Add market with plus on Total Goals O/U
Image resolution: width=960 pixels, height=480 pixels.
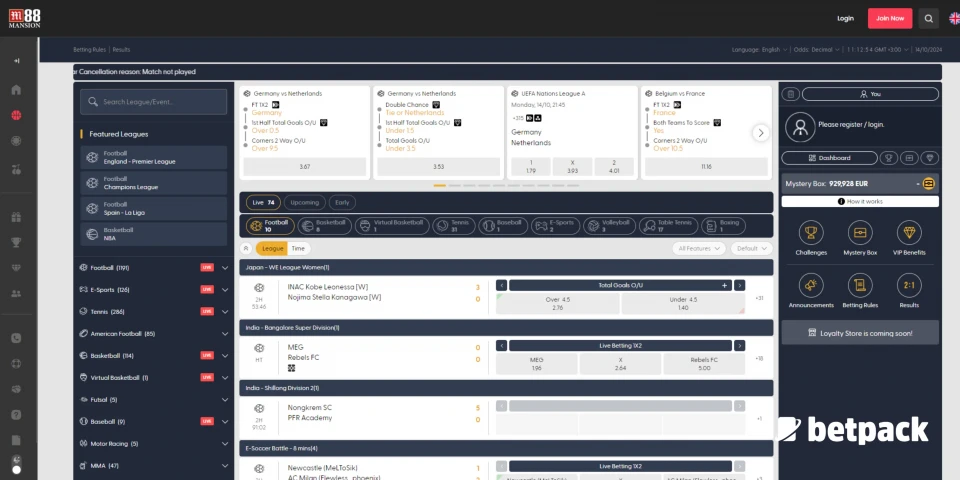(x=724, y=285)
